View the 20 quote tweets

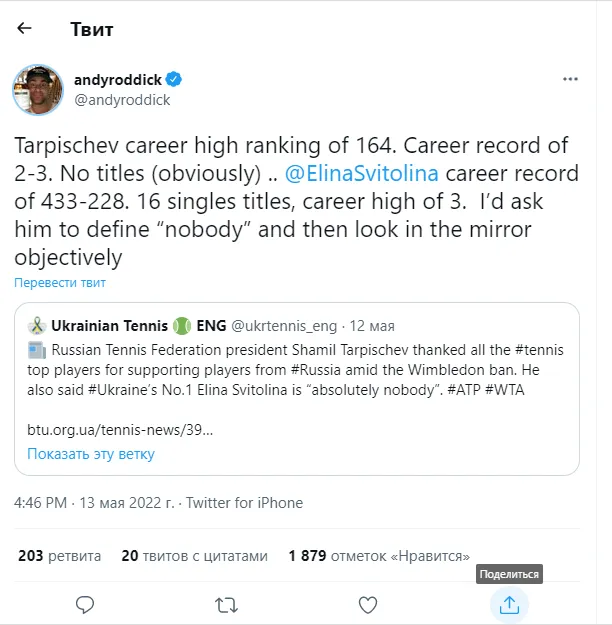tap(194, 555)
